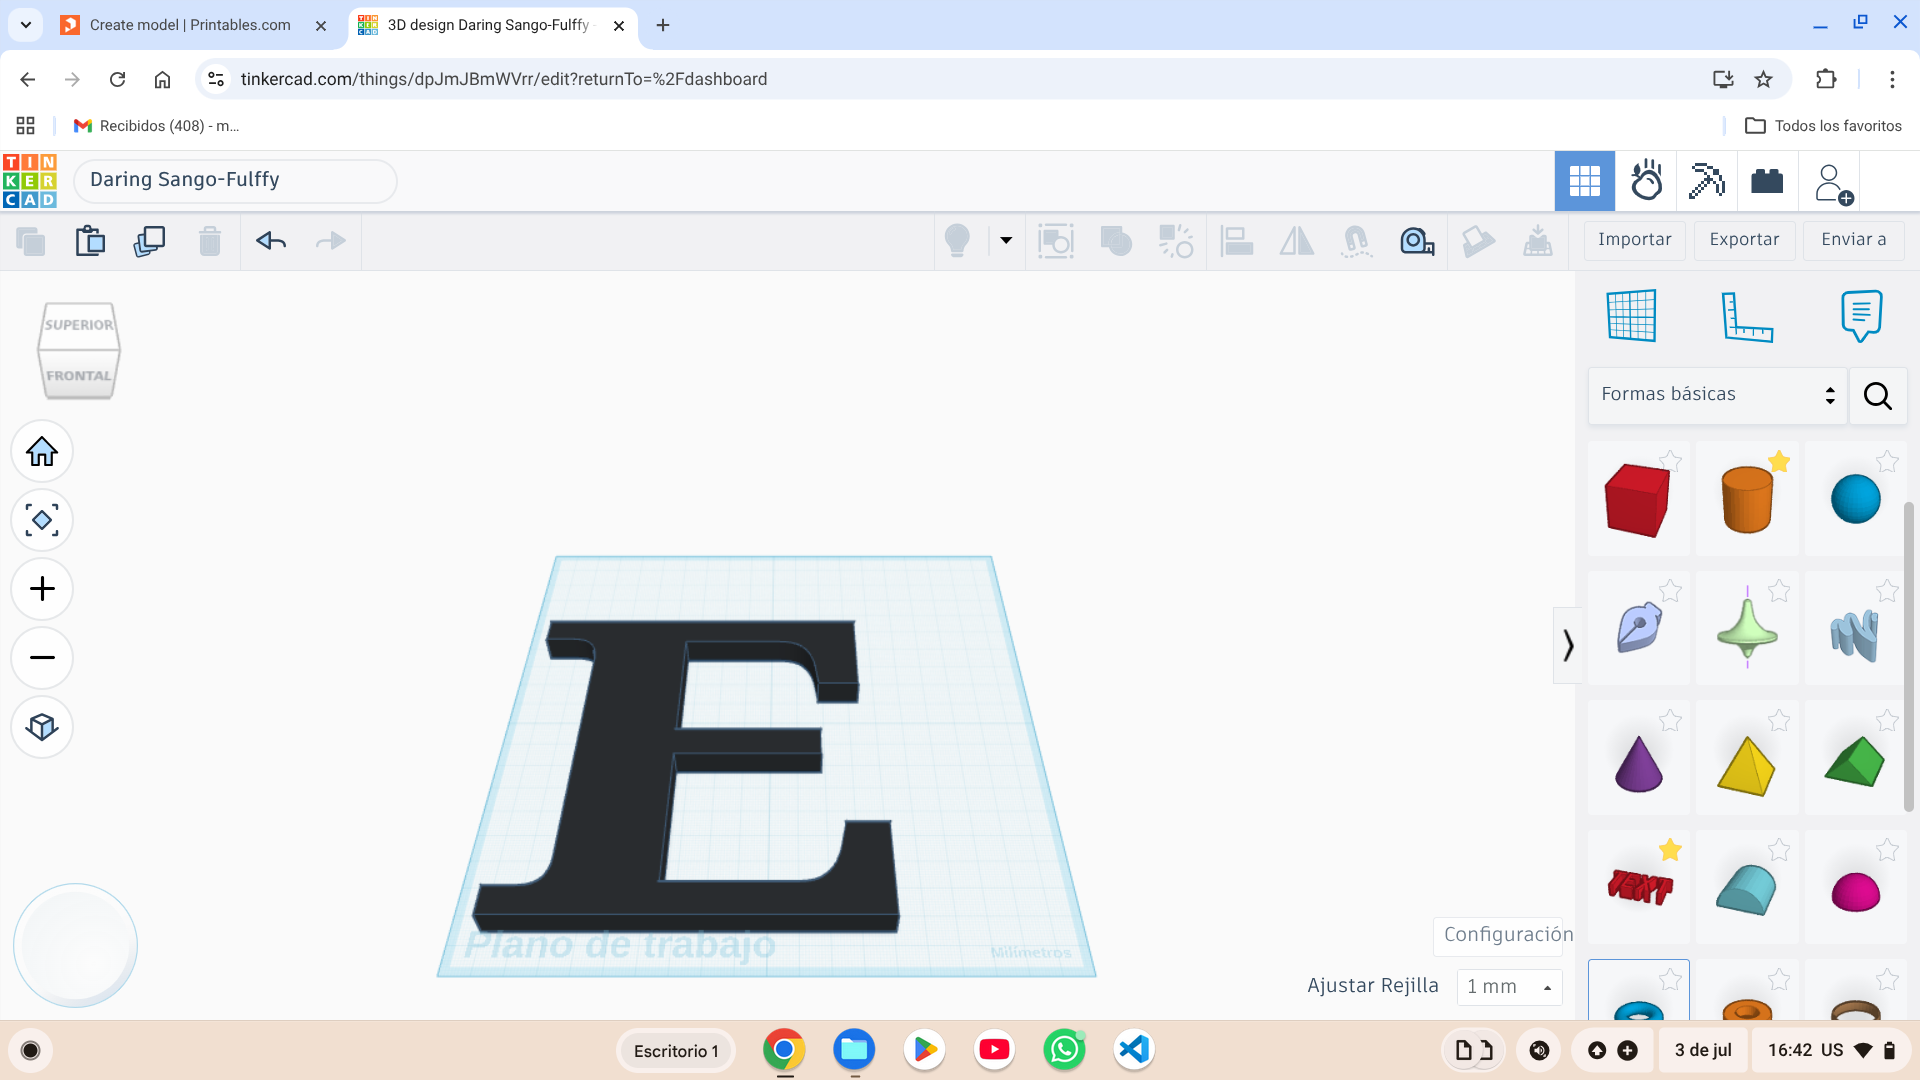Toggle the orthographic perspective cube icon

42,727
